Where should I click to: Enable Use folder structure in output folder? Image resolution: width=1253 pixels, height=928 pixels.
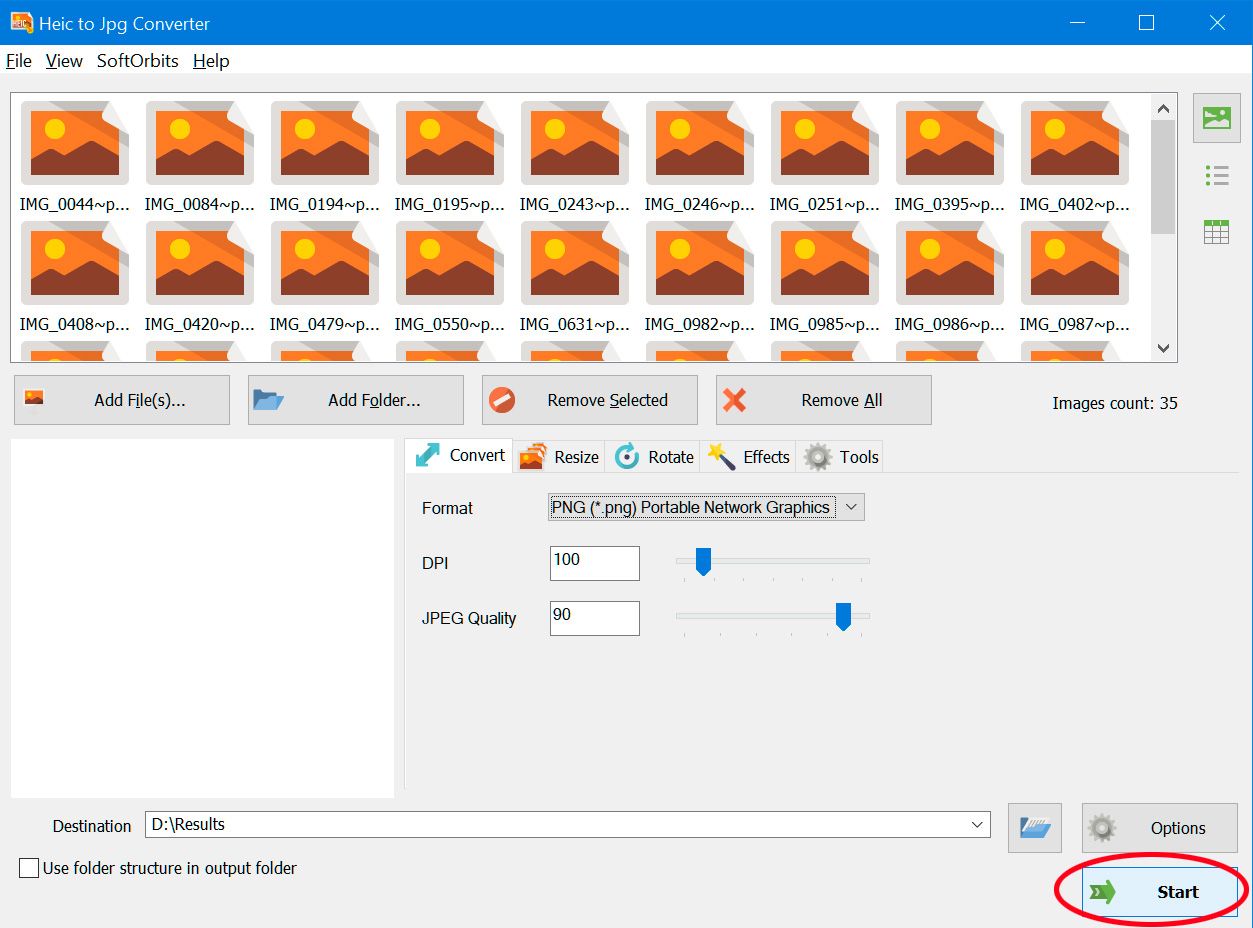[x=29, y=868]
